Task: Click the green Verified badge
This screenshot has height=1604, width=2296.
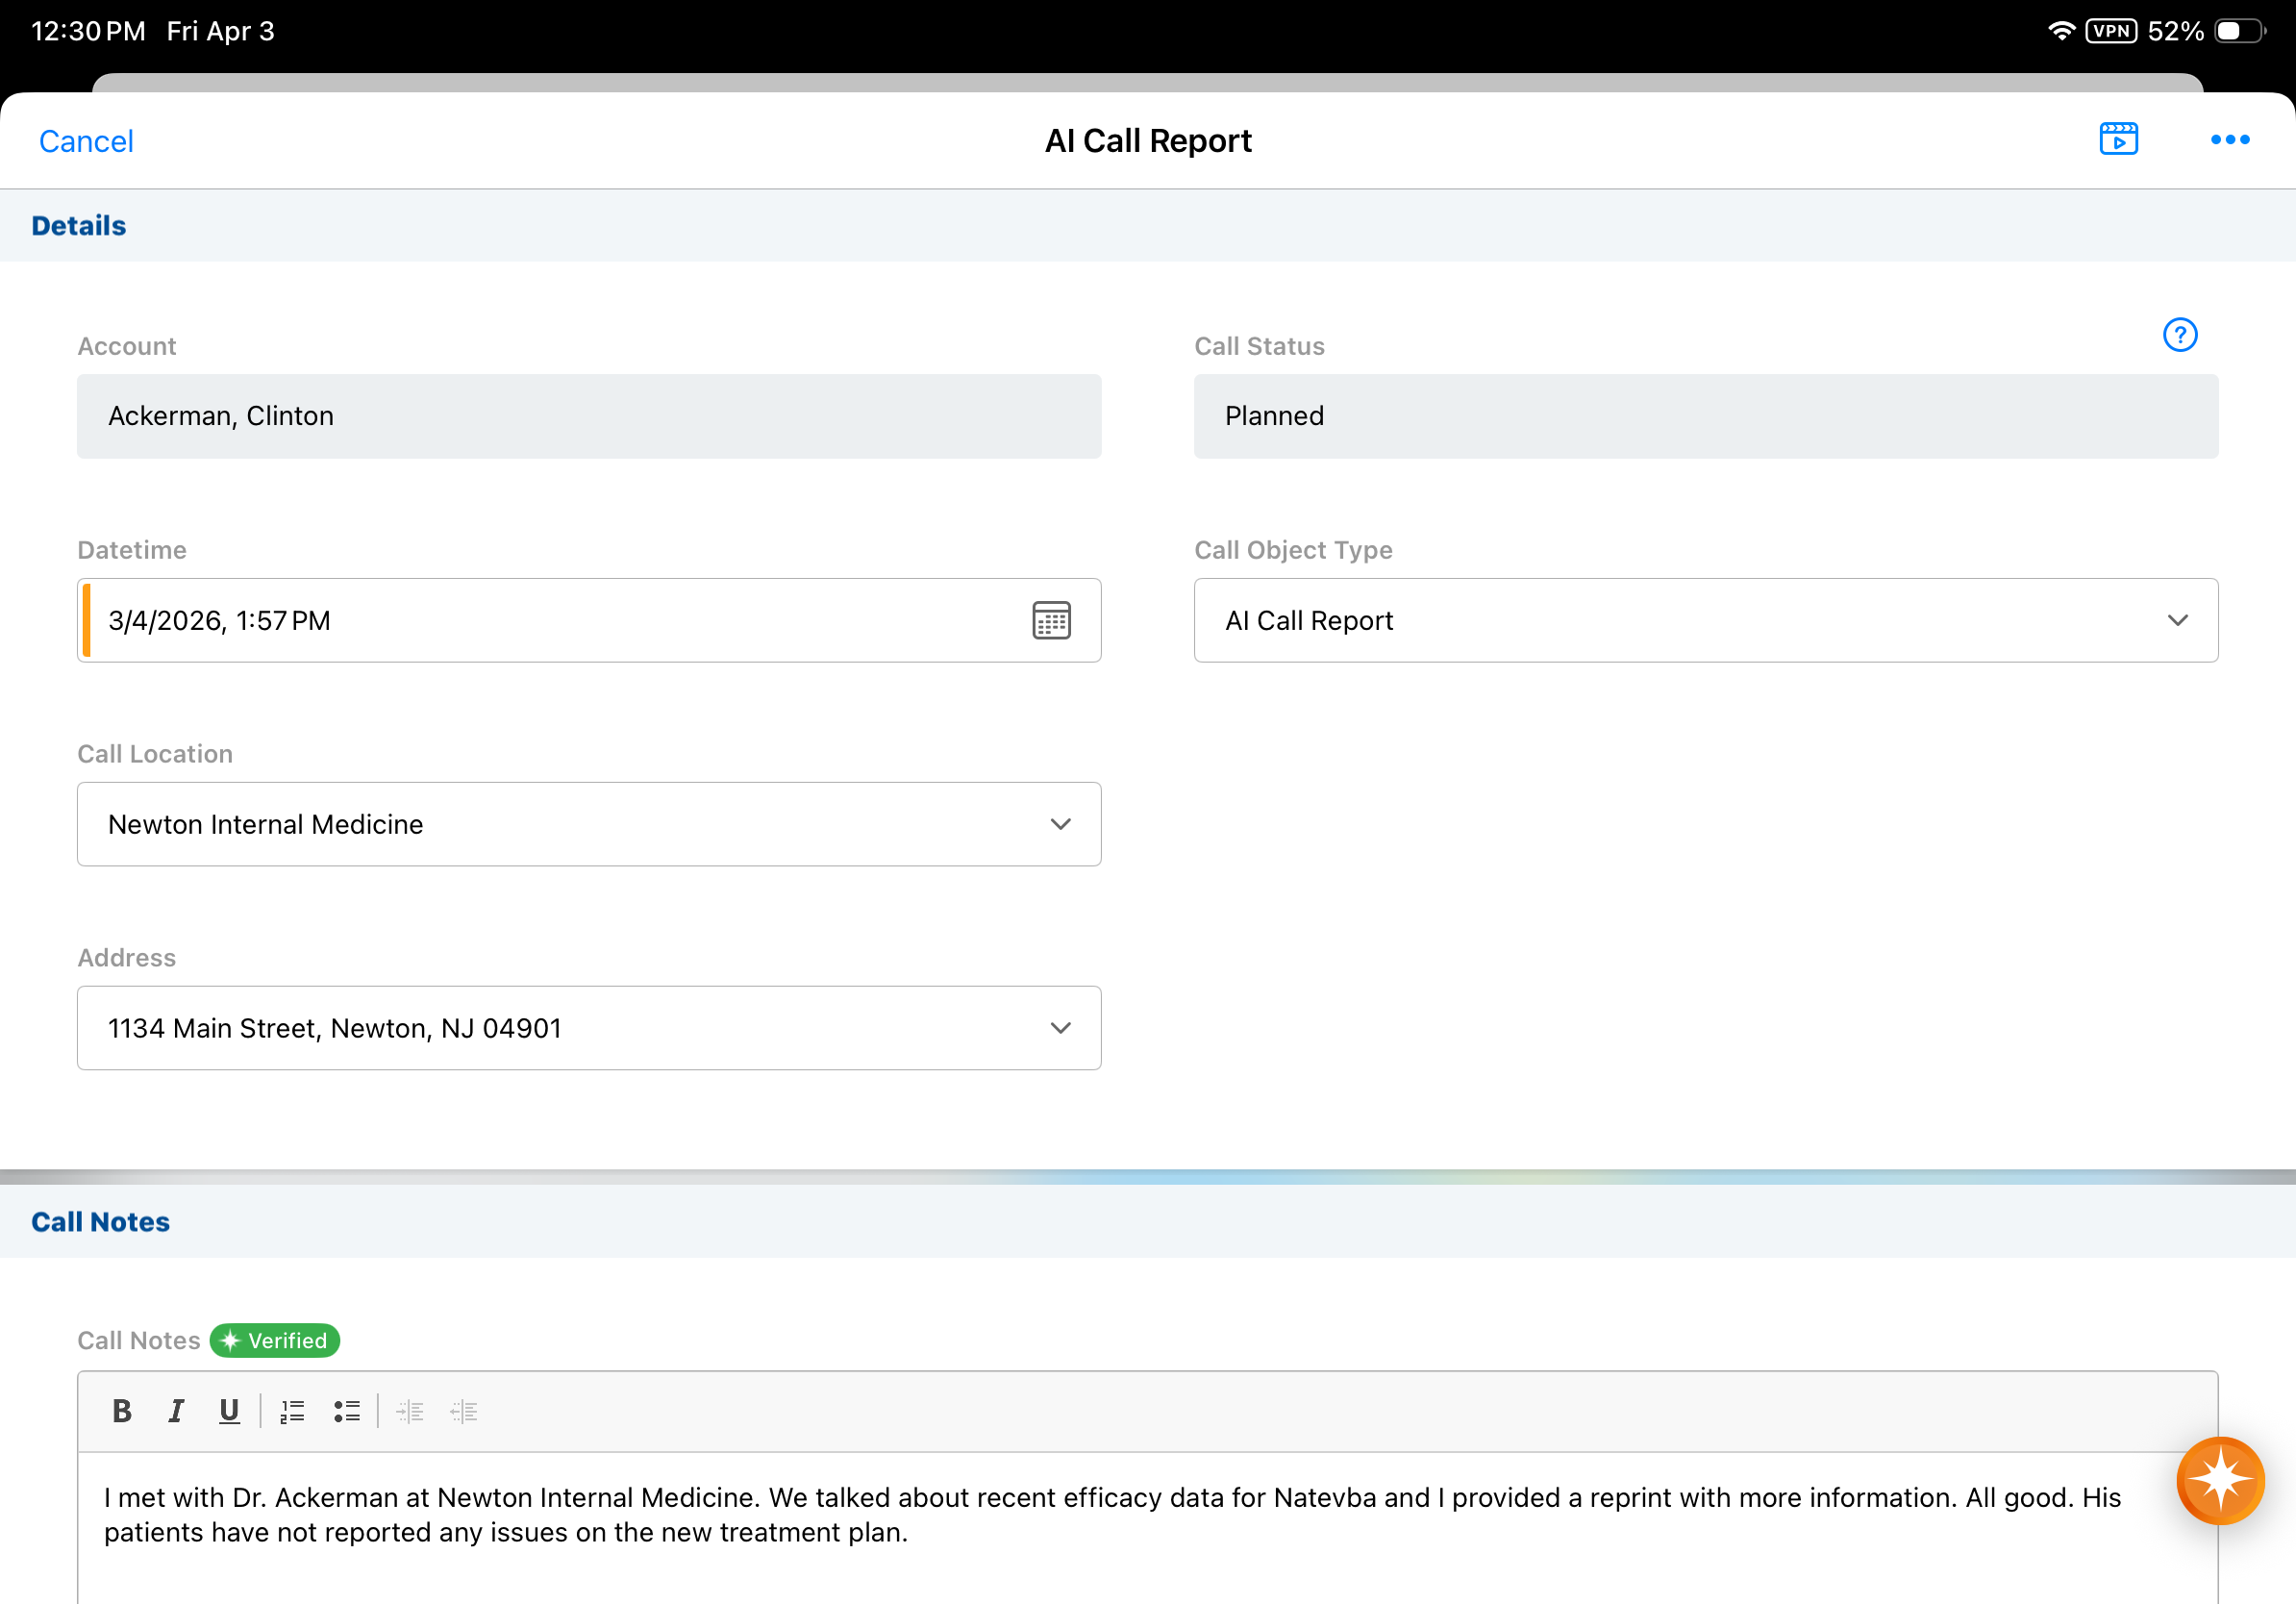Action: coord(275,1340)
